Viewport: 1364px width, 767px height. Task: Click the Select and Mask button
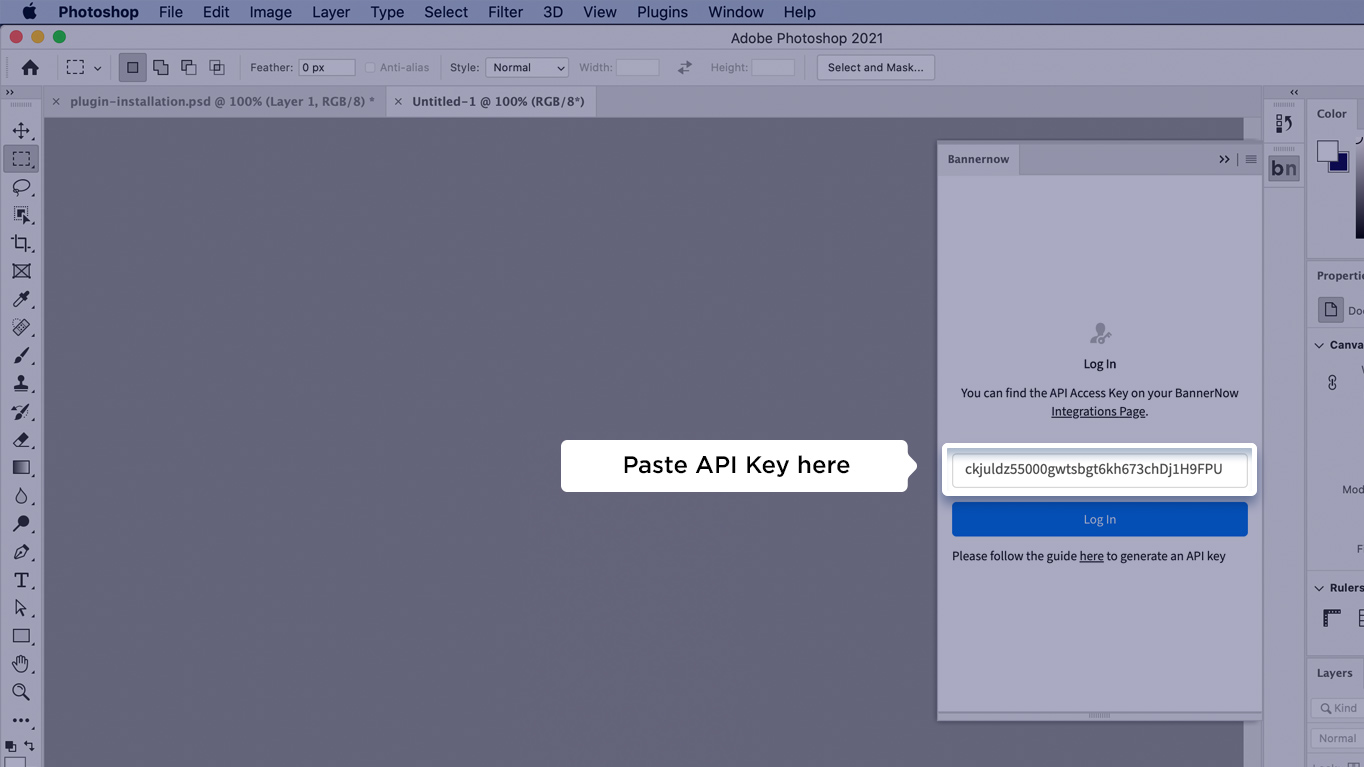(x=875, y=67)
